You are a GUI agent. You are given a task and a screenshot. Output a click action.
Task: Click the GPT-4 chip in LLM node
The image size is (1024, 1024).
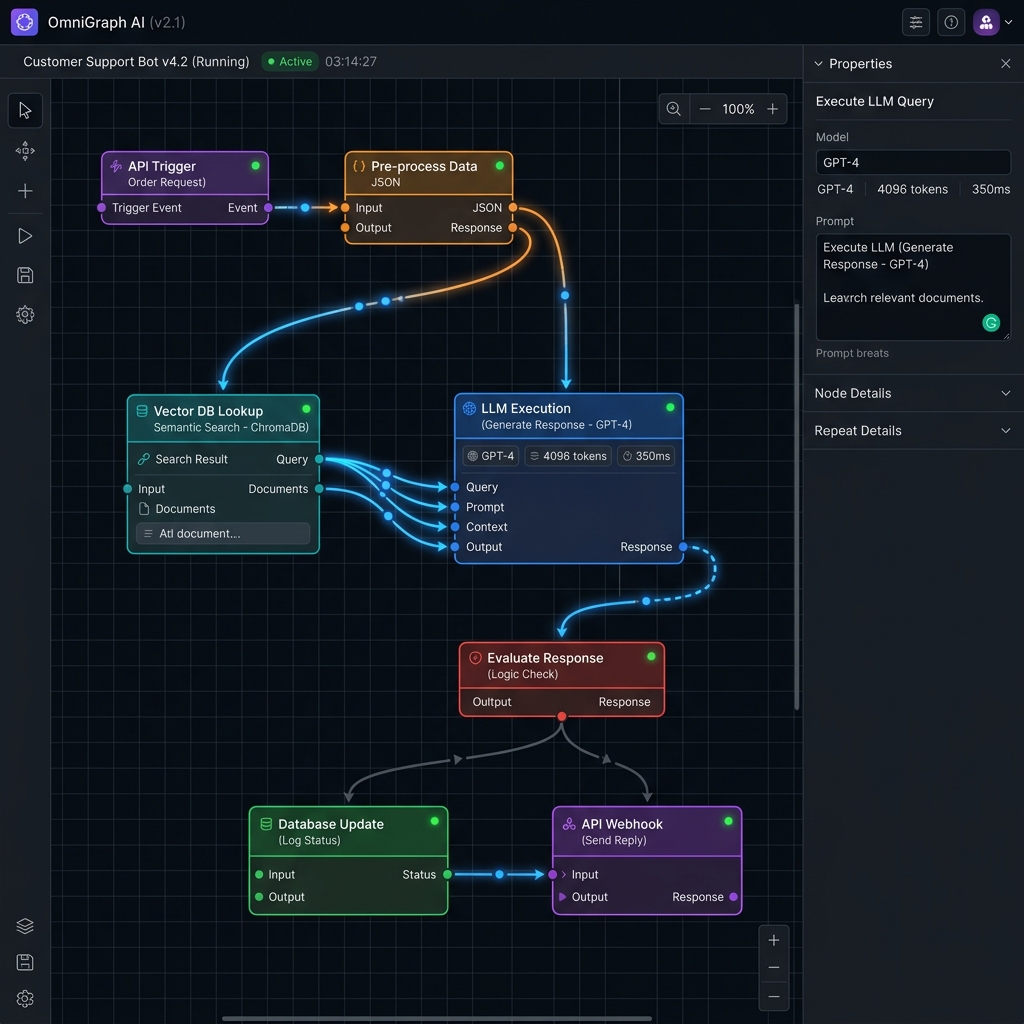click(x=490, y=456)
